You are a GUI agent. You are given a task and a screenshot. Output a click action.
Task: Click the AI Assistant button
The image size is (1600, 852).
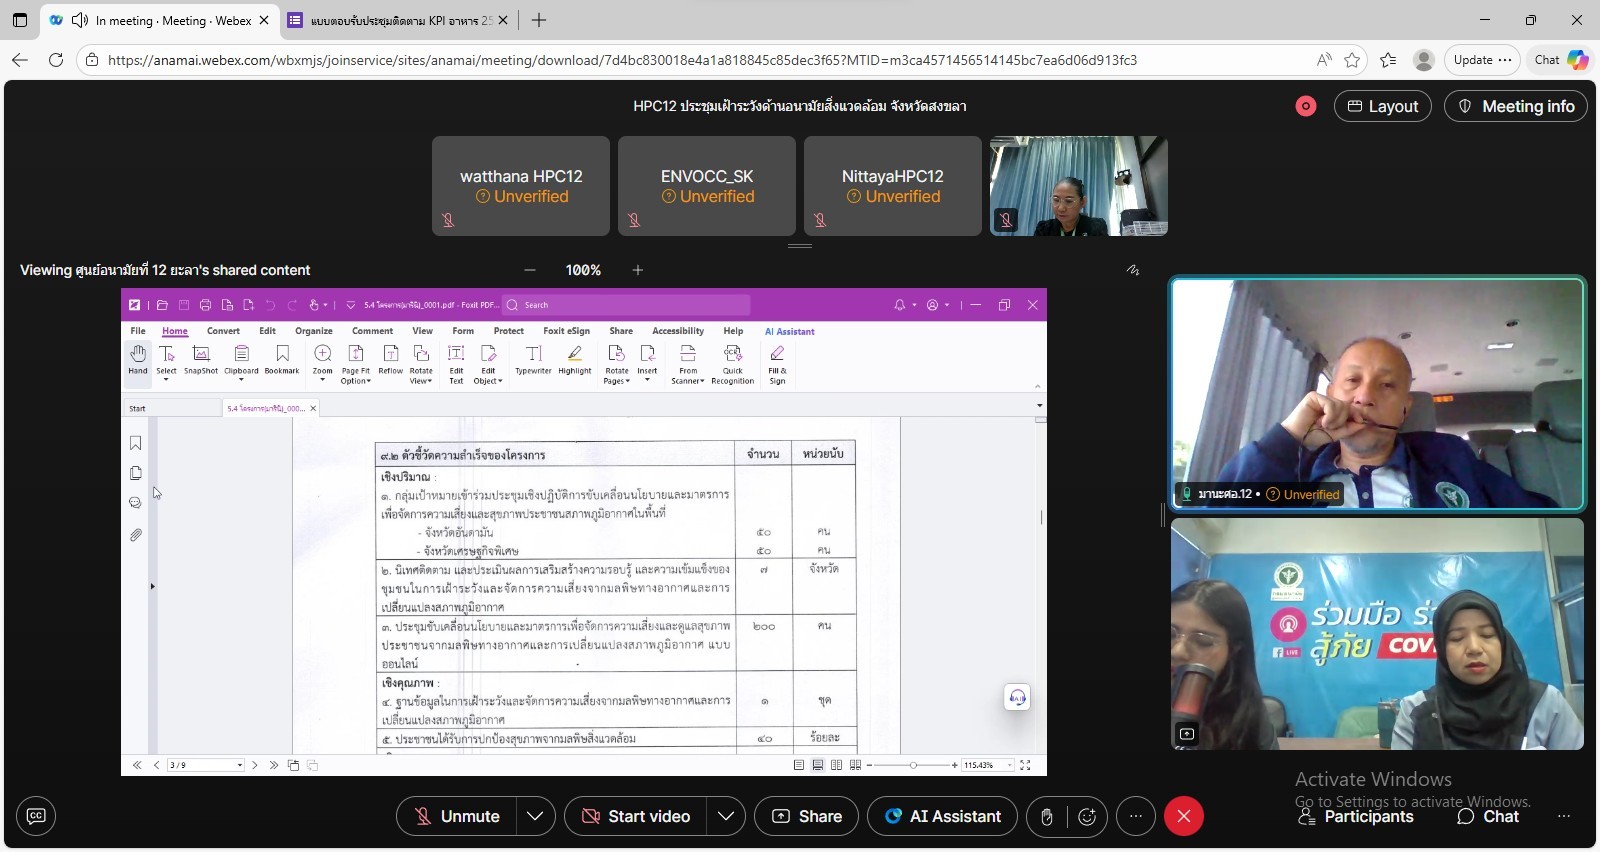[x=942, y=817]
